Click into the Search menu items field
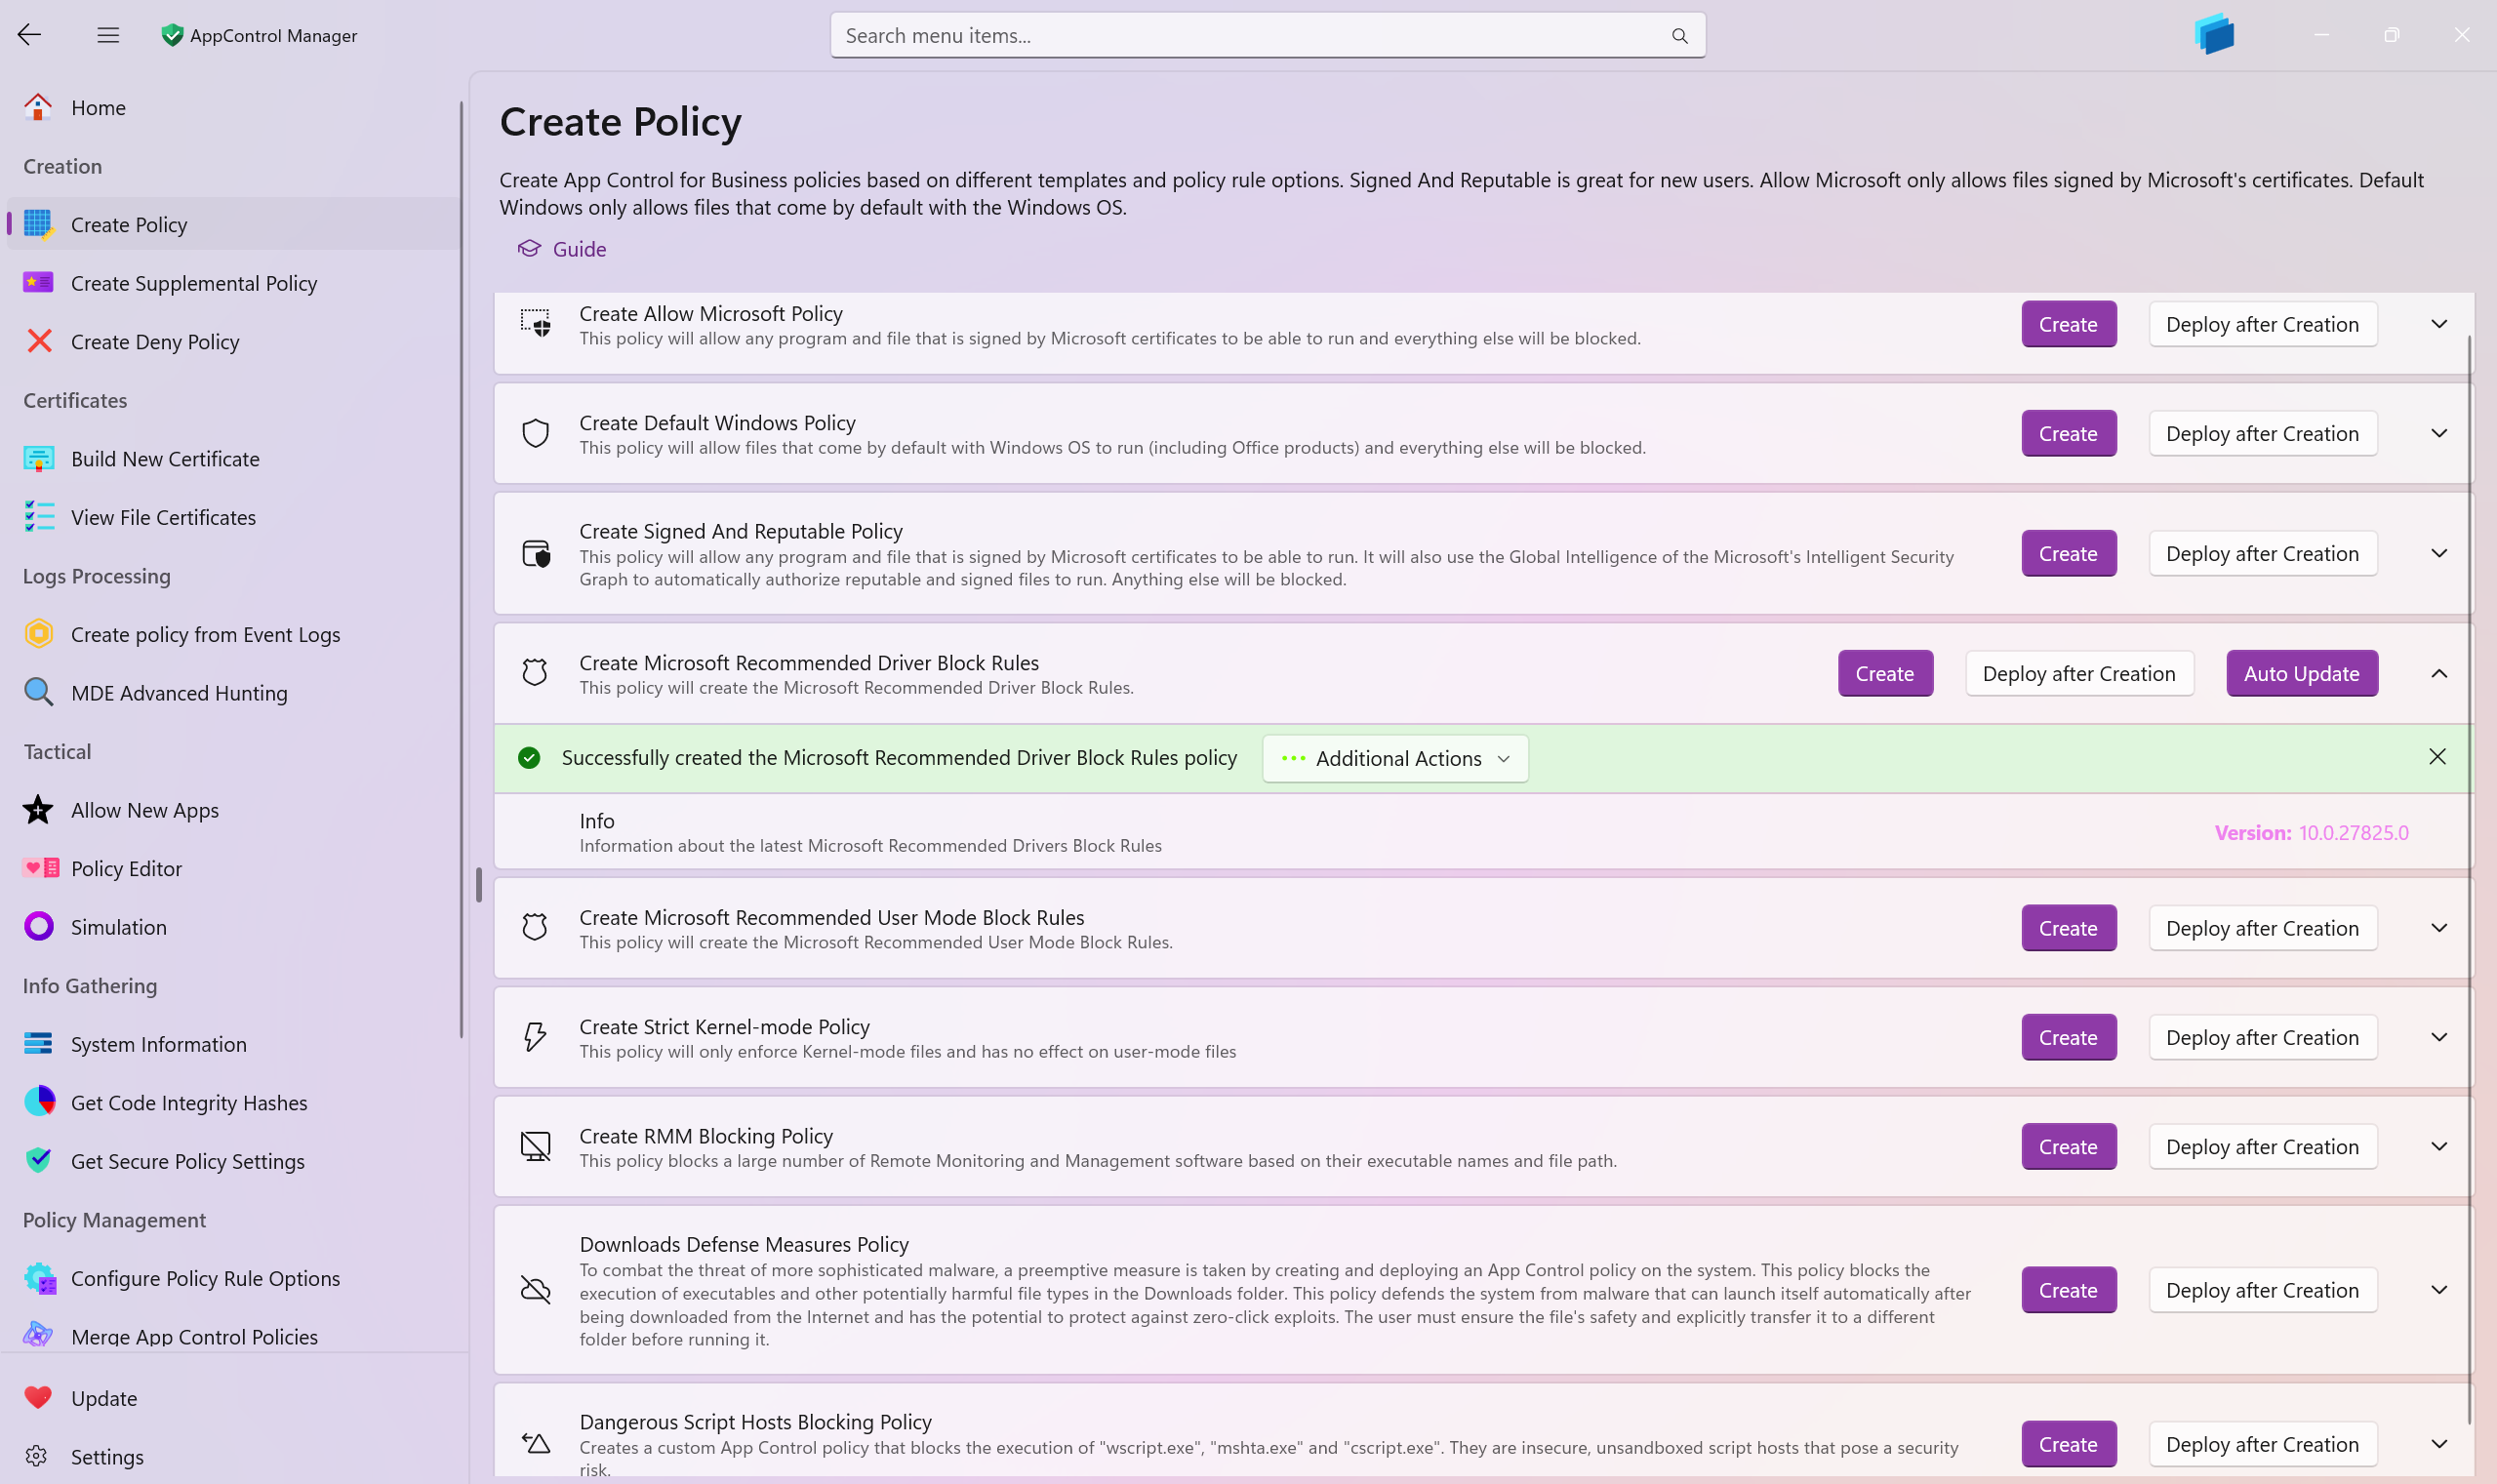Viewport: 2497px width, 1484px height. (1250, 36)
